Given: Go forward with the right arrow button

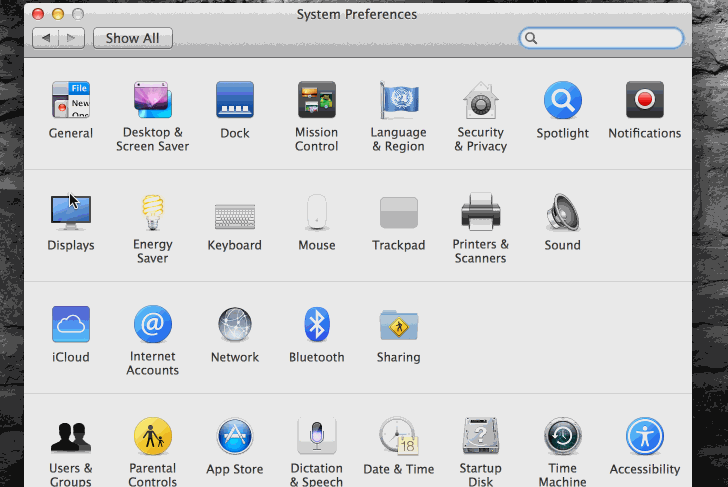Looking at the screenshot, I should (72, 38).
